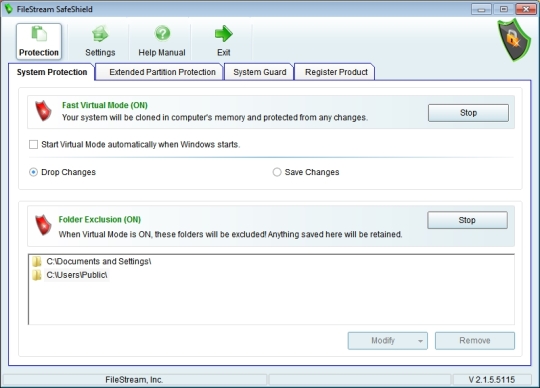The image size is (540, 388).
Task: Click the red shield beside Folder Exclusion
Action: [x=43, y=225]
